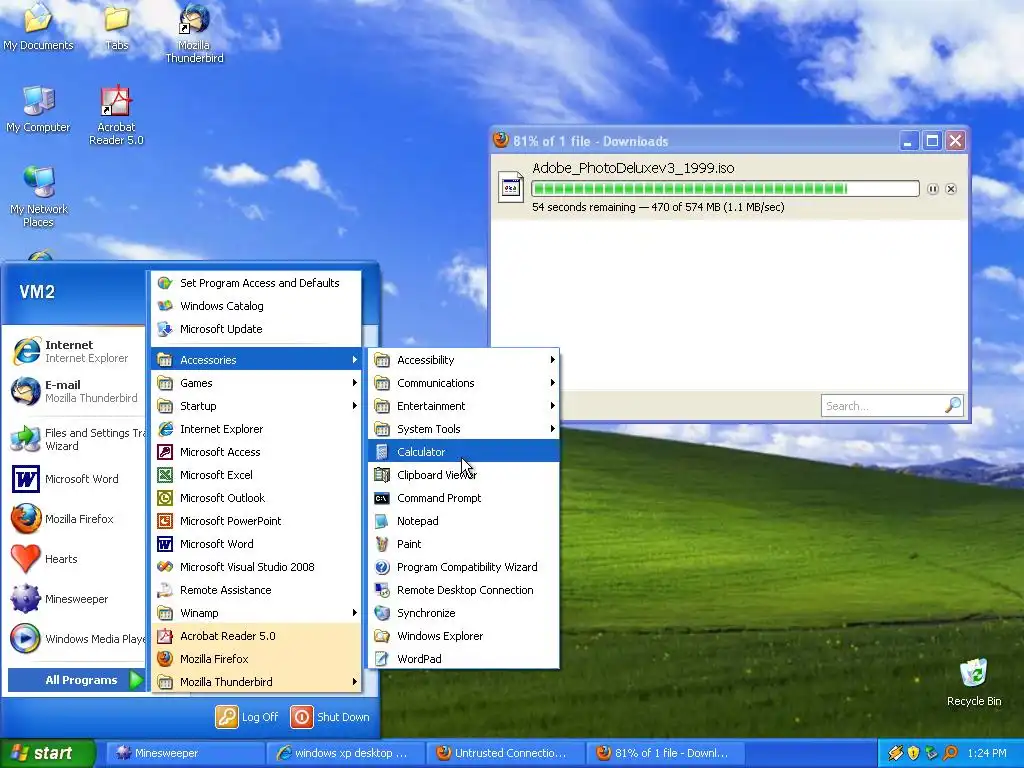Cancel the Adobe_PhotoDeluxev3 download
The width and height of the screenshot is (1024, 768).
coord(951,189)
